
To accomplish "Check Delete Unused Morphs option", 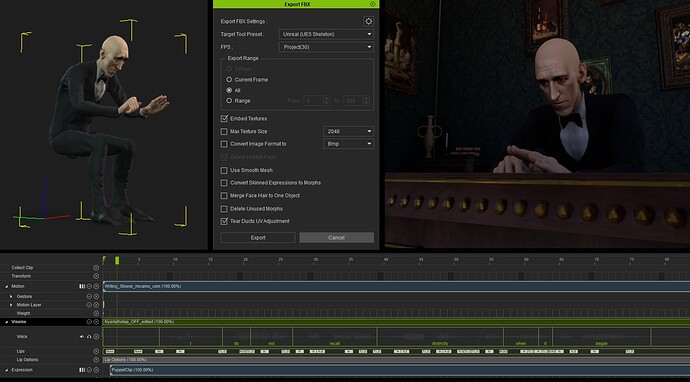I will point(224,209).
